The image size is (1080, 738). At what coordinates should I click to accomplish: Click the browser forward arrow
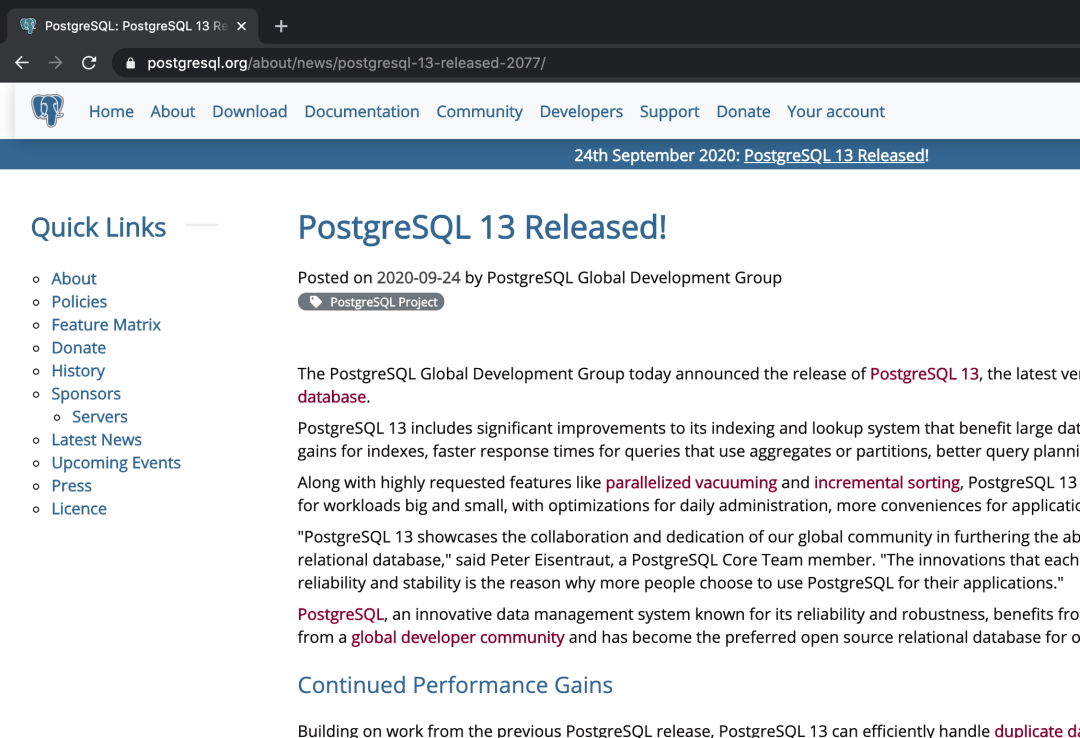[56, 62]
